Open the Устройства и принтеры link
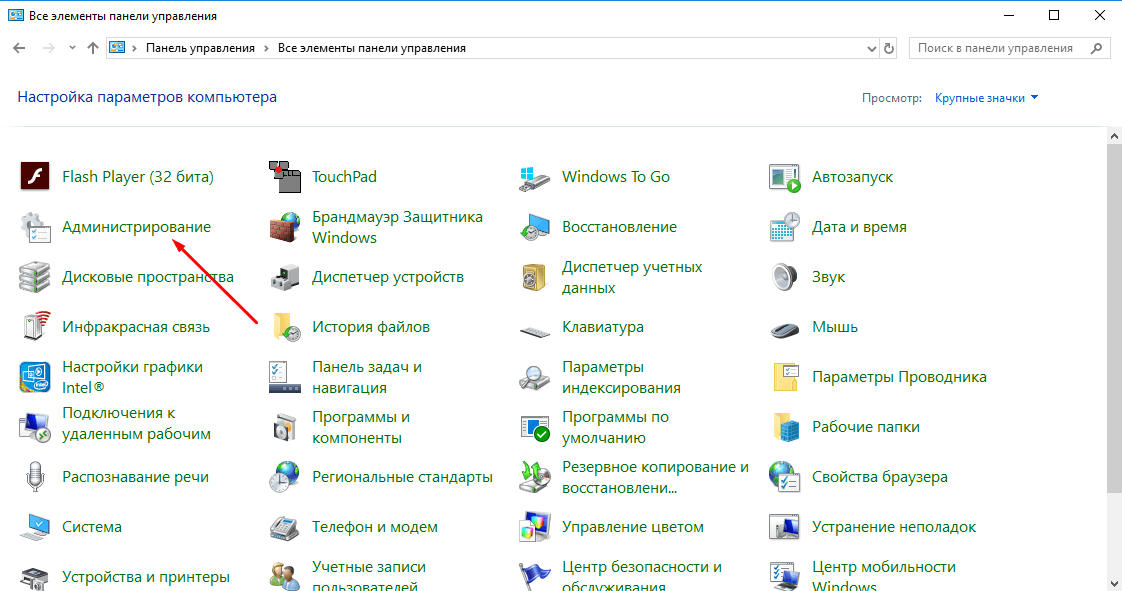This screenshot has height=591, width=1122. click(146, 577)
